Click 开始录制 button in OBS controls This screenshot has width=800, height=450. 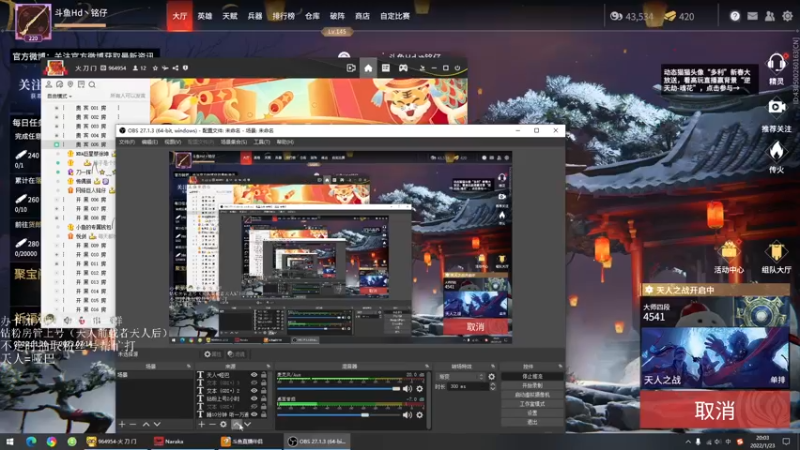click(x=532, y=386)
